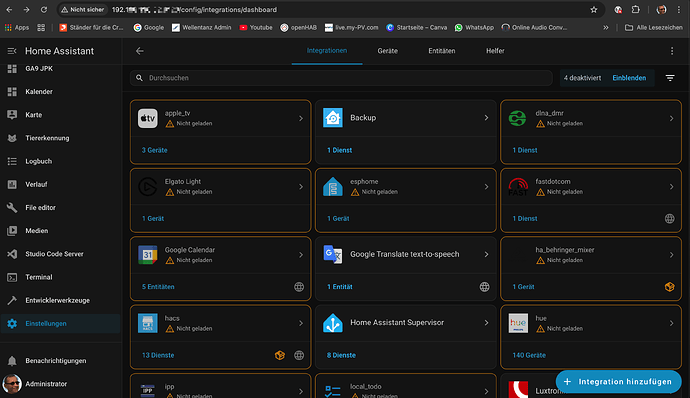Click the Elgato Light logo
The height and width of the screenshot is (398, 690).
click(x=147, y=187)
